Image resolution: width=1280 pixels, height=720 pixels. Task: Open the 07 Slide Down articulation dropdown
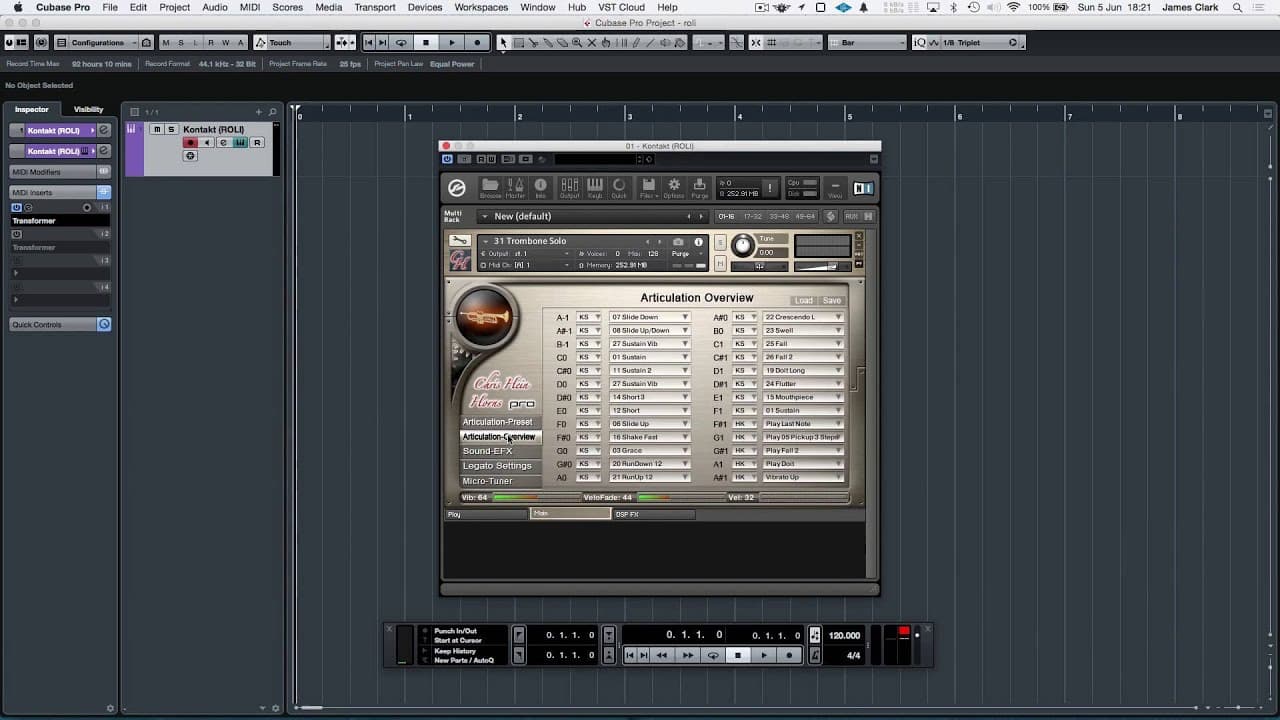(x=650, y=317)
